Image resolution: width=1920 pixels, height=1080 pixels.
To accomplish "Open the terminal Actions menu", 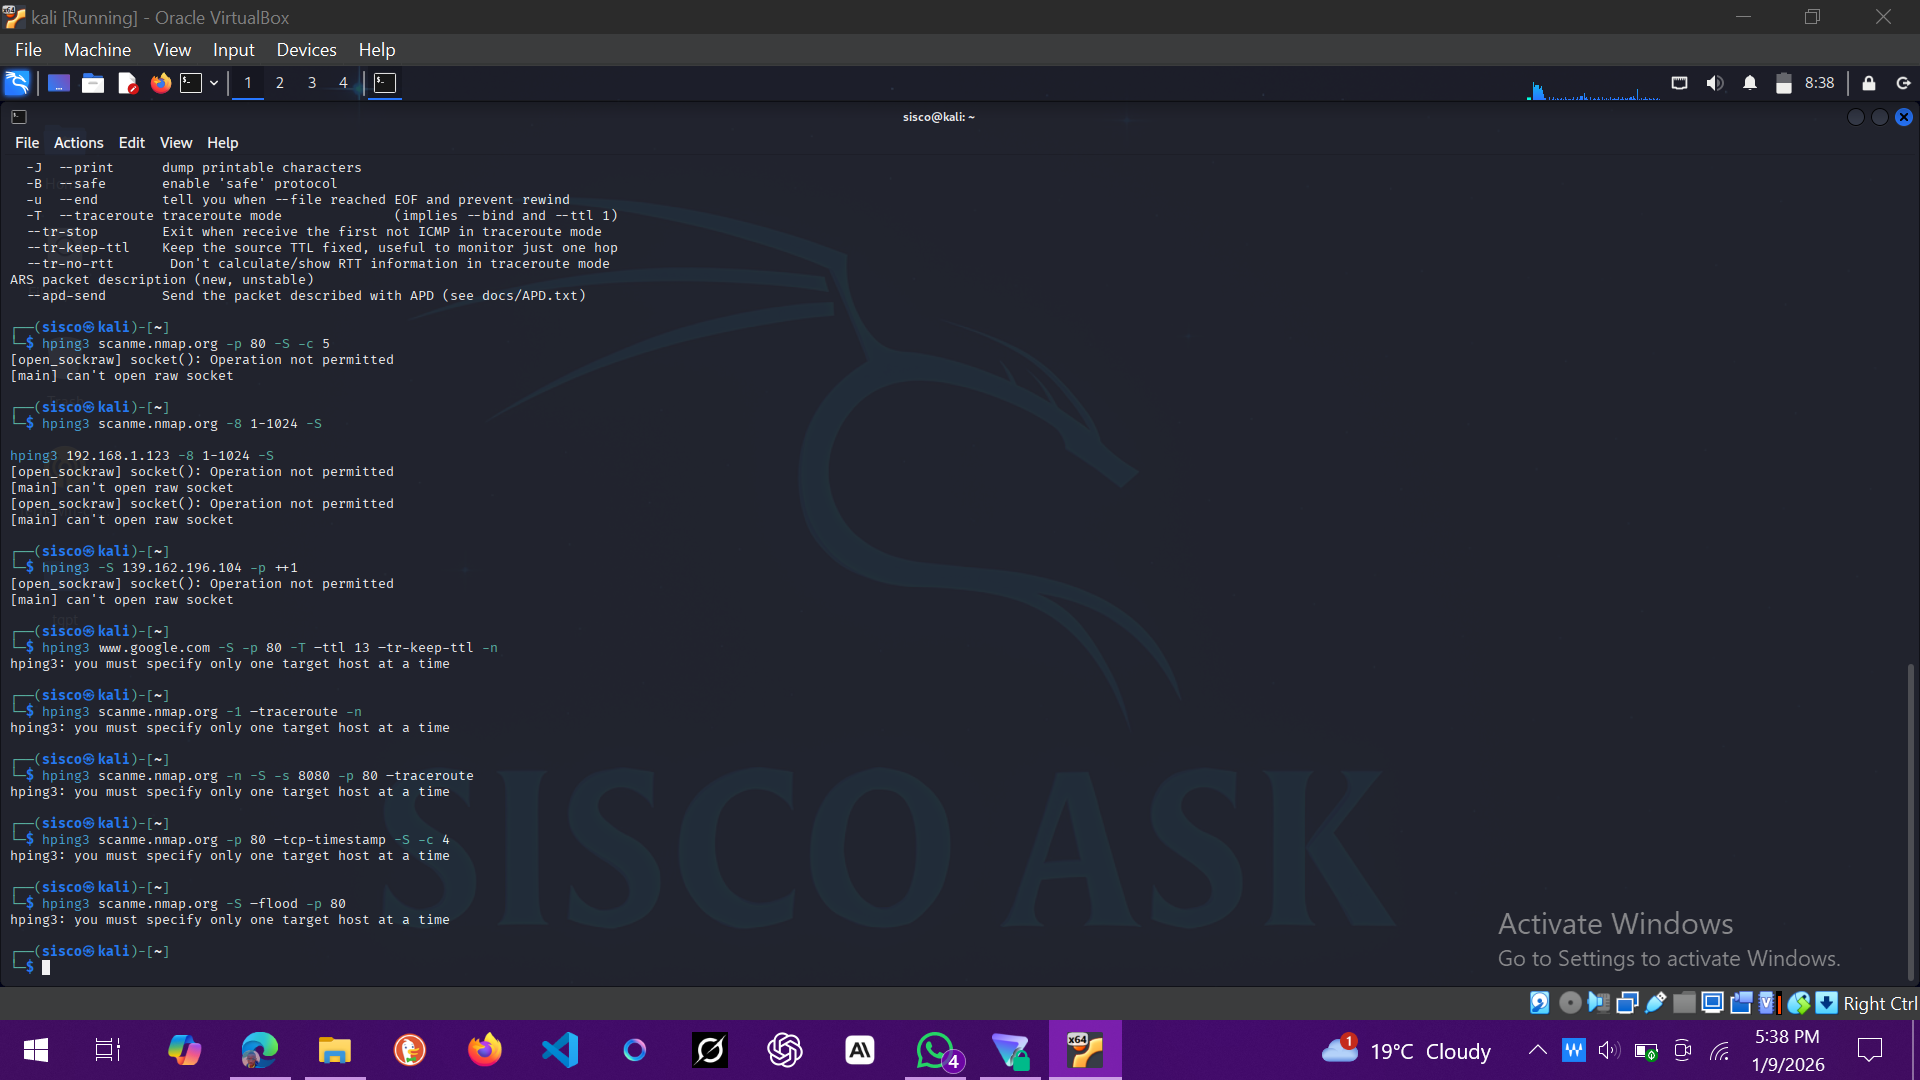I will click(78, 143).
